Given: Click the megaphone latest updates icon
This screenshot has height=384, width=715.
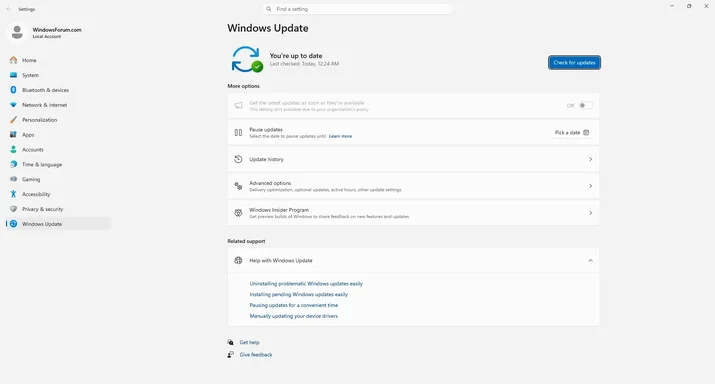Looking at the screenshot, I should 238,105.
